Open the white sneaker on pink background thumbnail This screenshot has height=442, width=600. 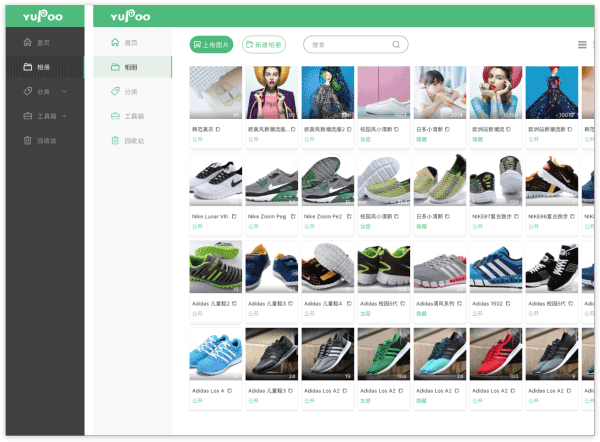point(384,93)
